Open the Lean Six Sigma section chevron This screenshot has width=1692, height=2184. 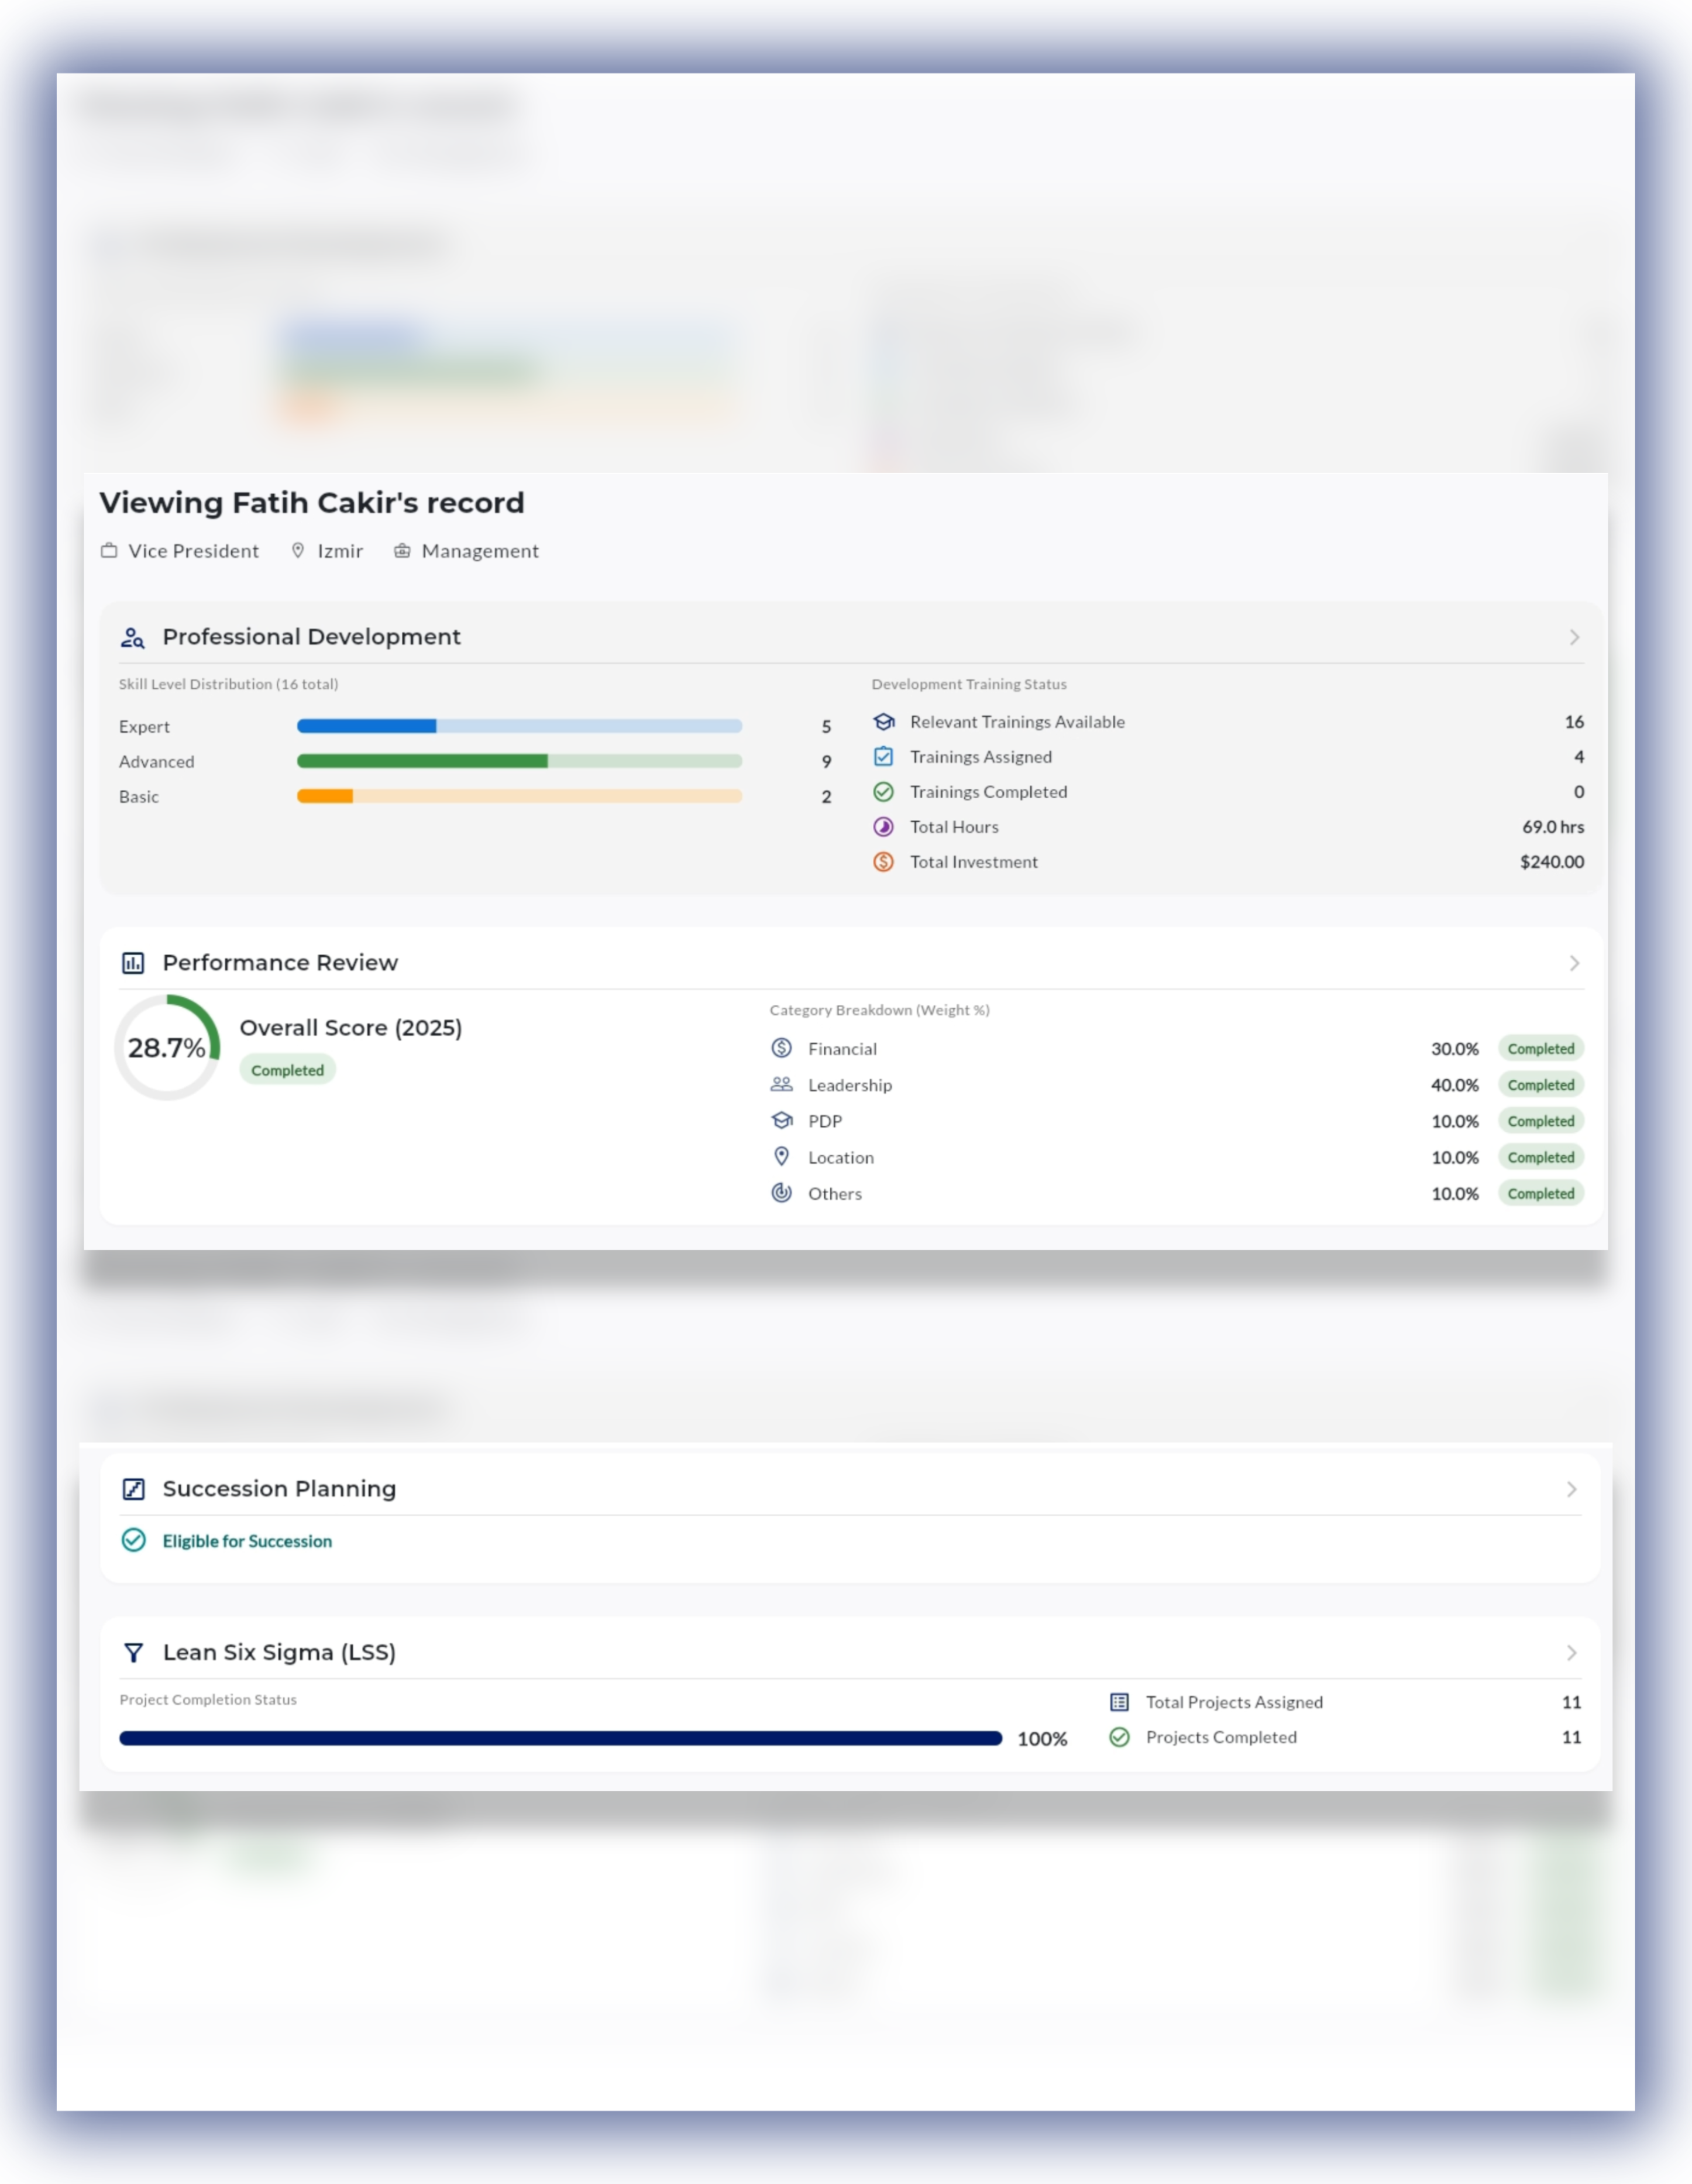(x=1571, y=1653)
